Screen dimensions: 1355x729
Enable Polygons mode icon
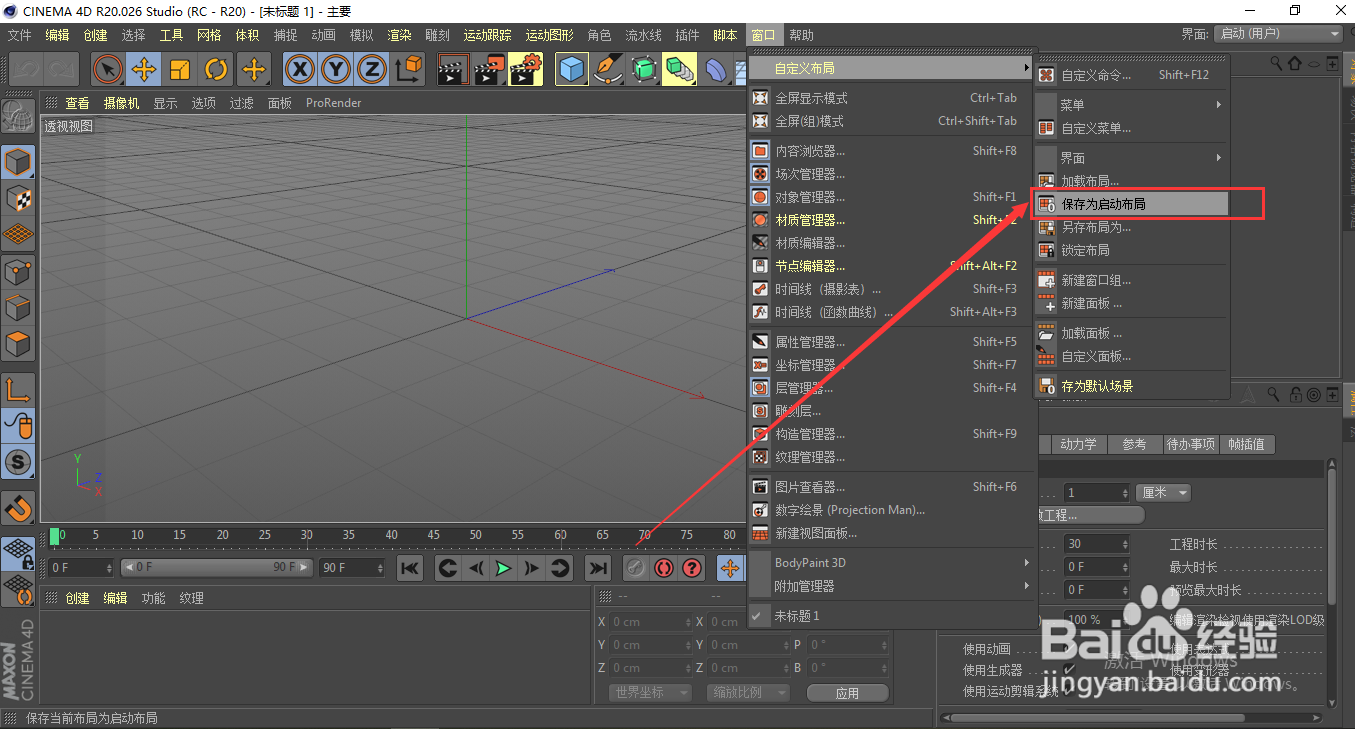(x=19, y=343)
